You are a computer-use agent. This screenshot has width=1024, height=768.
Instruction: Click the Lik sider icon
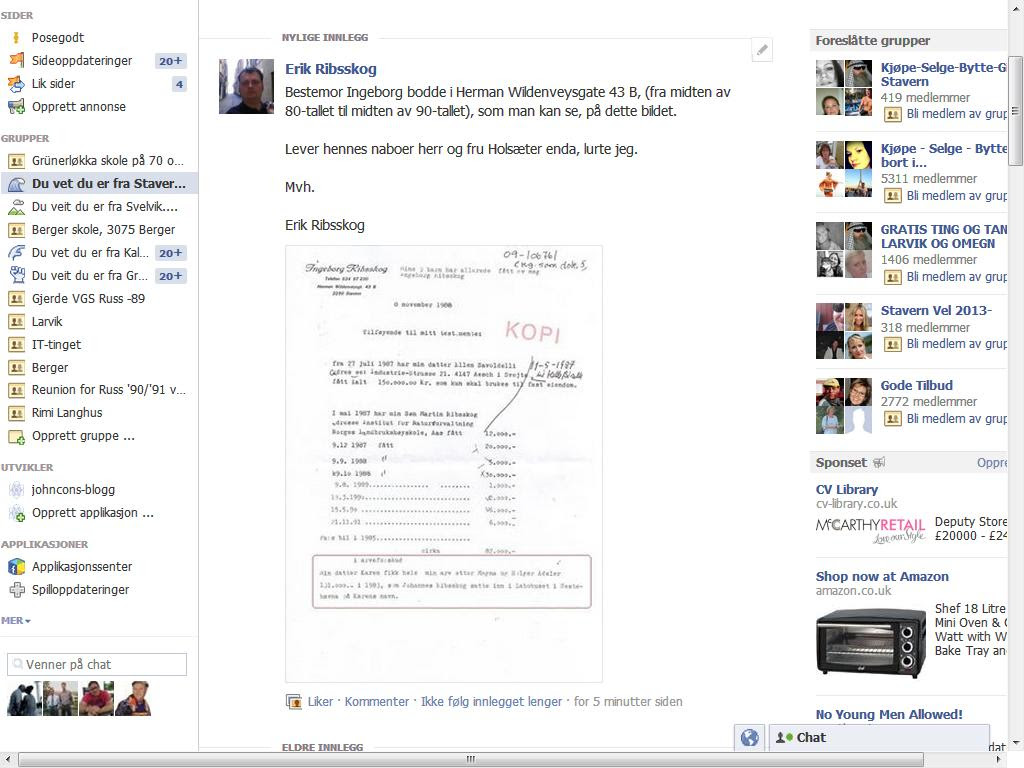(x=16, y=84)
